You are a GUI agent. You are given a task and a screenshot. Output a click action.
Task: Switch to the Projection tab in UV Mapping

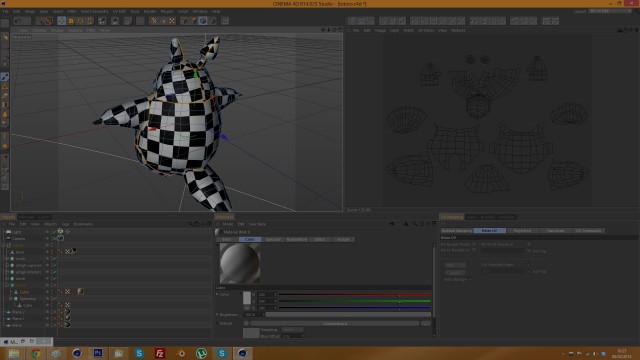(x=522, y=231)
